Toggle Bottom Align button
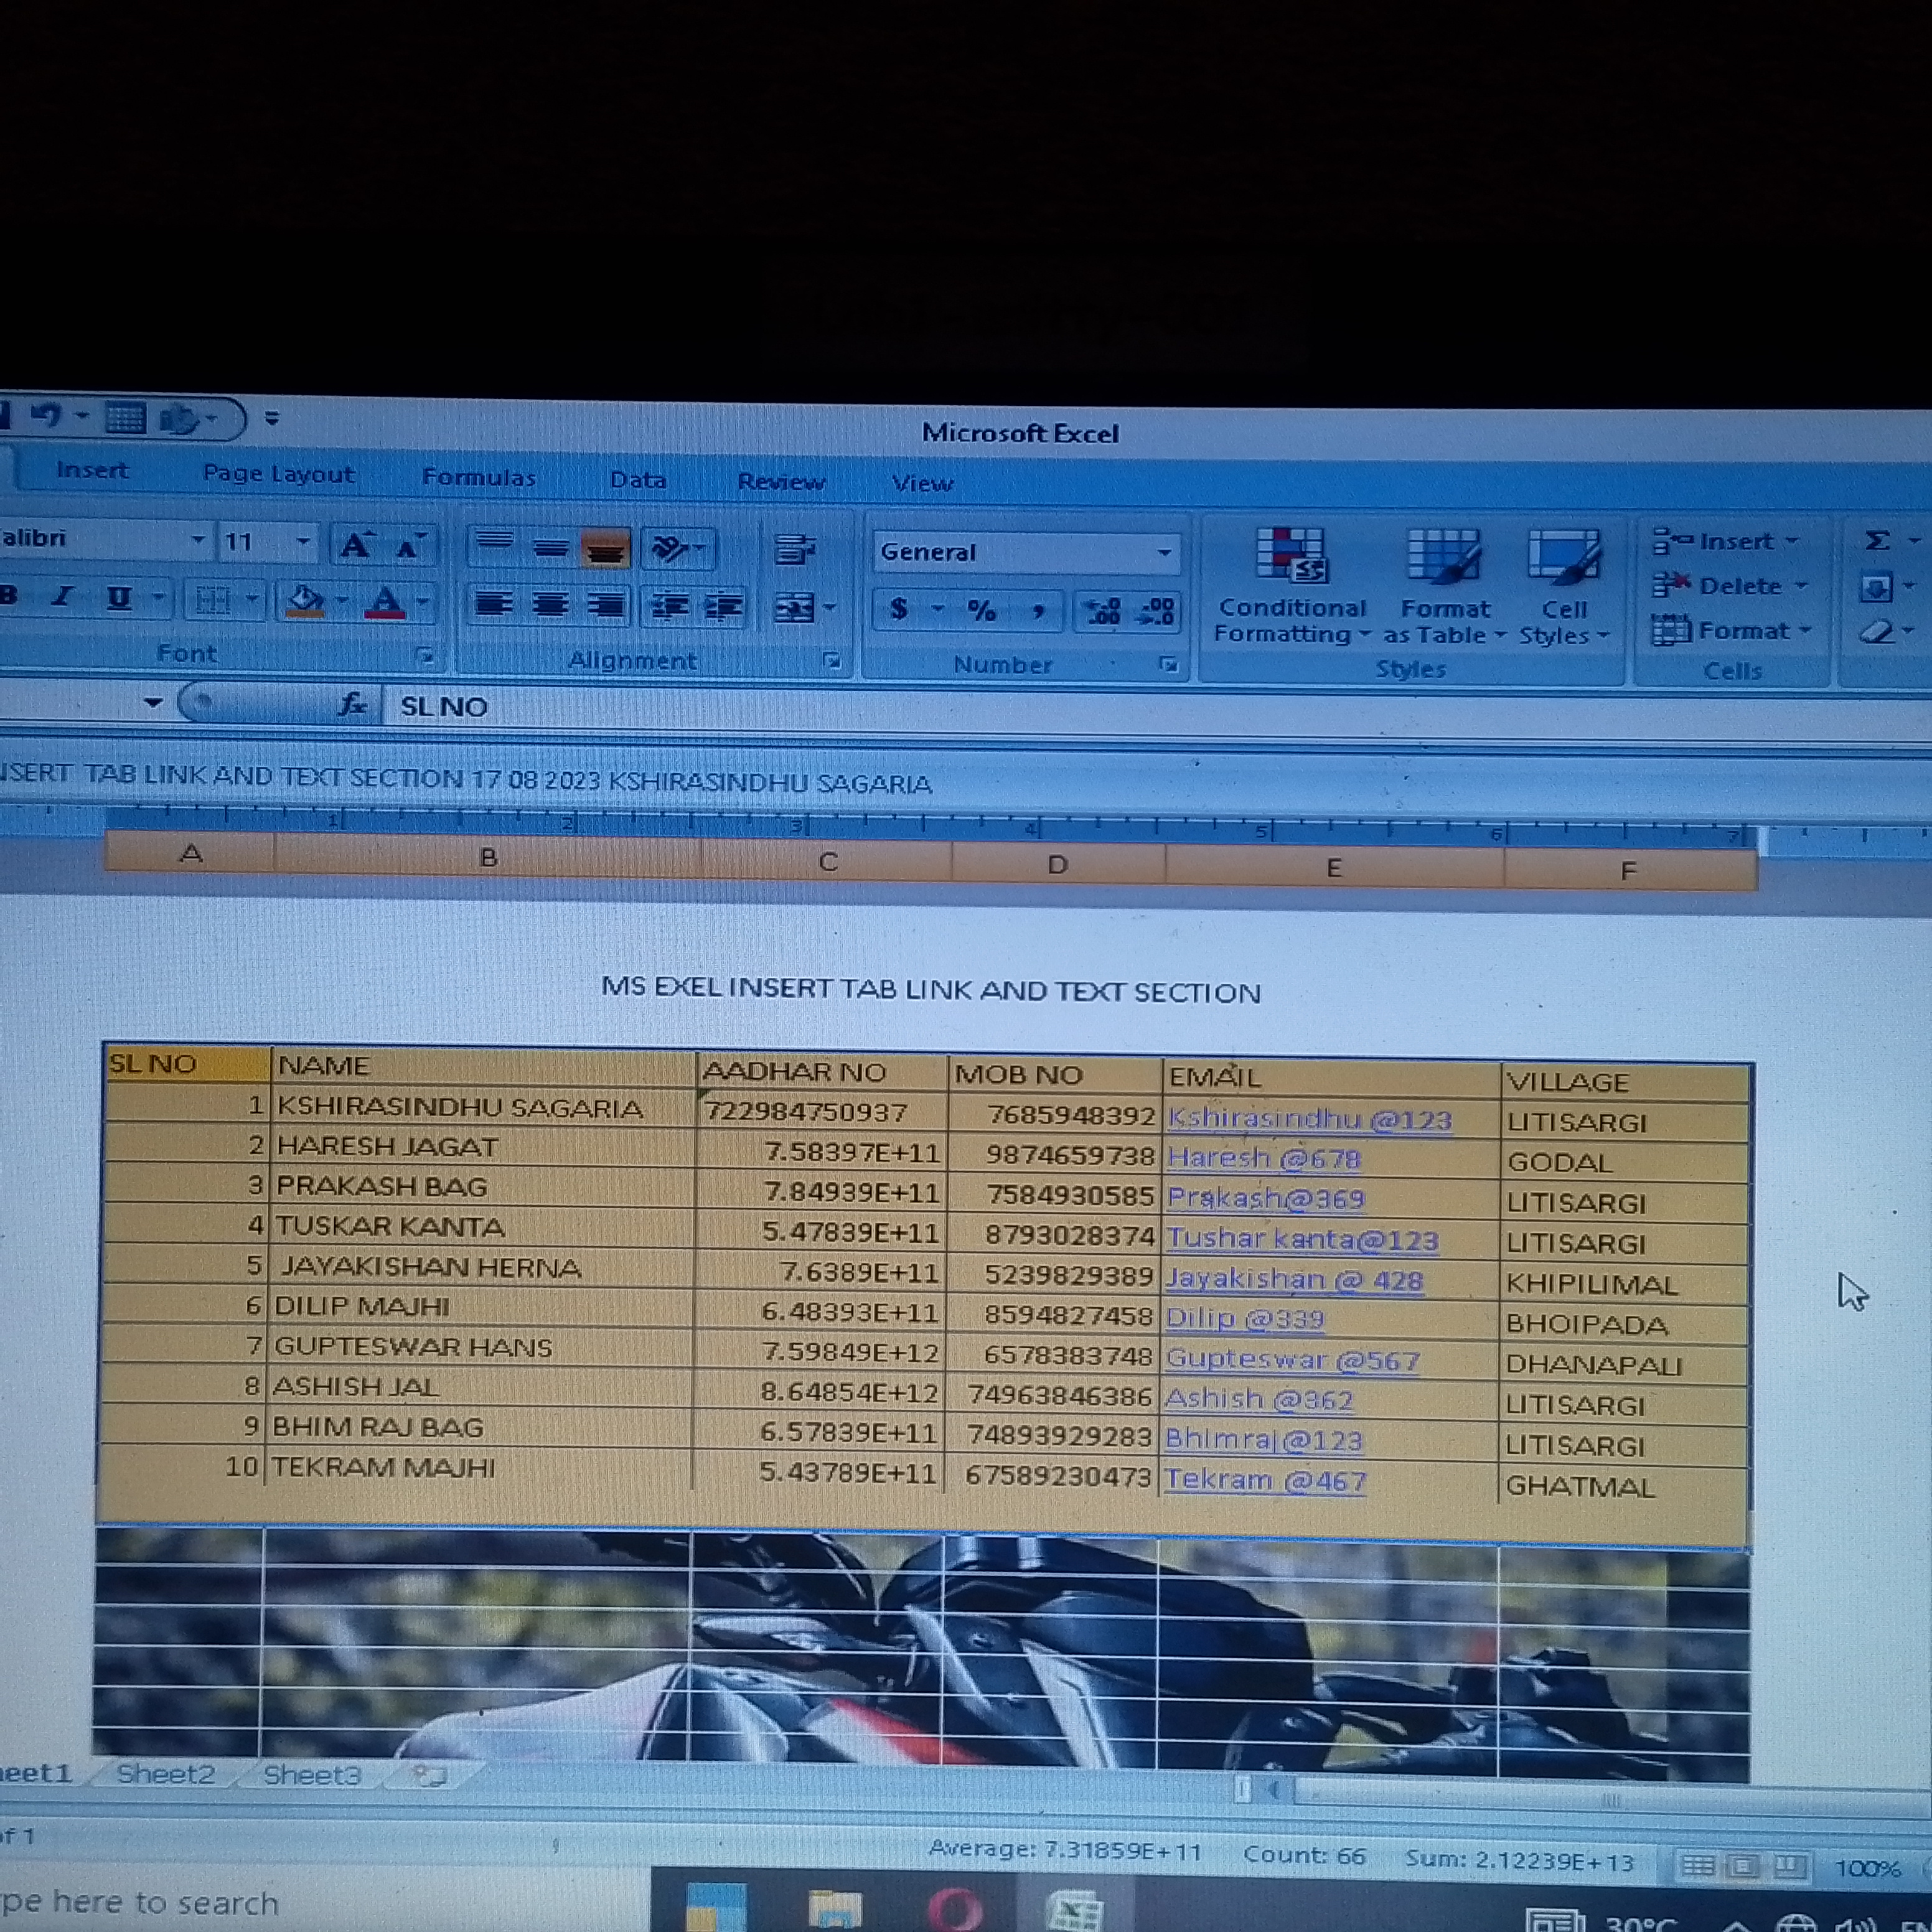Screen dimensions: 1932x1932 click(605, 549)
